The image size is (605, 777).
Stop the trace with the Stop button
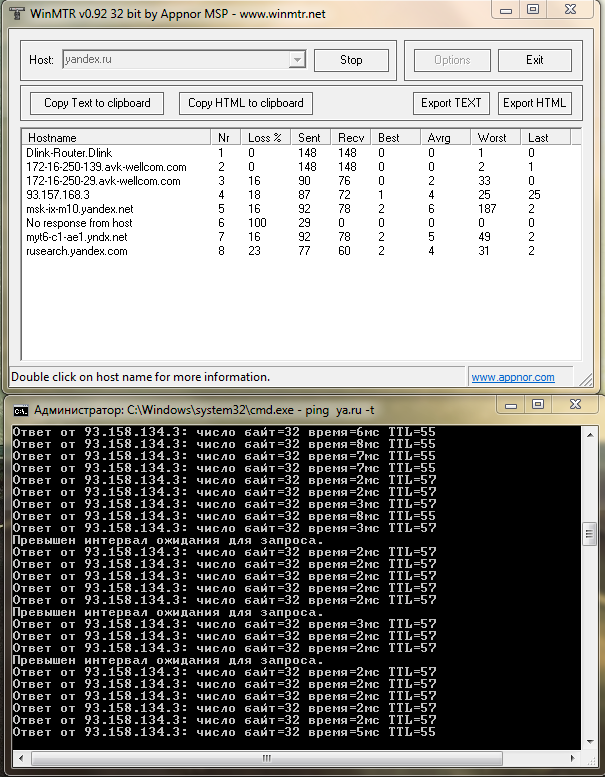(351, 60)
